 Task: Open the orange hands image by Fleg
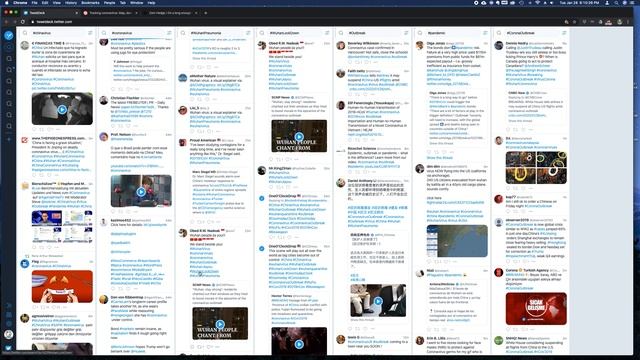click(x=62, y=287)
